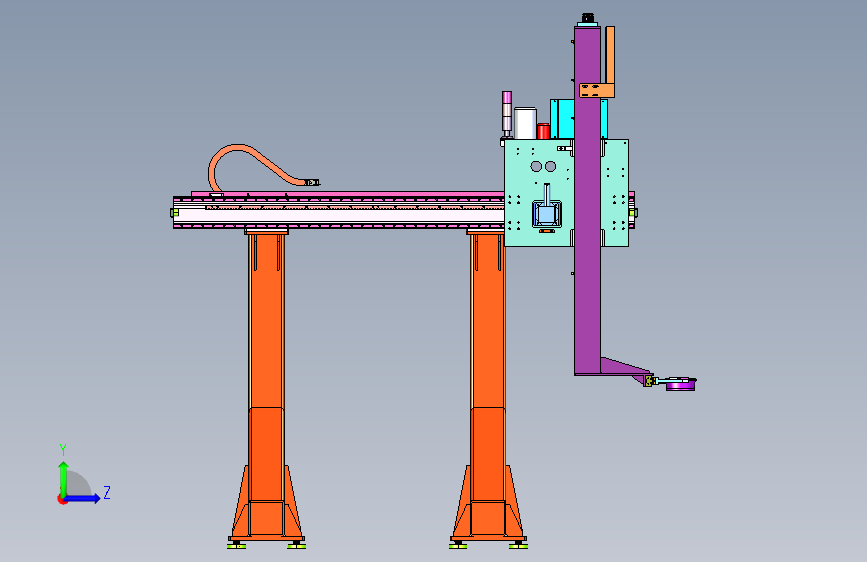Click the red X axis dot on the triad
The width and height of the screenshot is (867, 562).
tap(62, 499)
